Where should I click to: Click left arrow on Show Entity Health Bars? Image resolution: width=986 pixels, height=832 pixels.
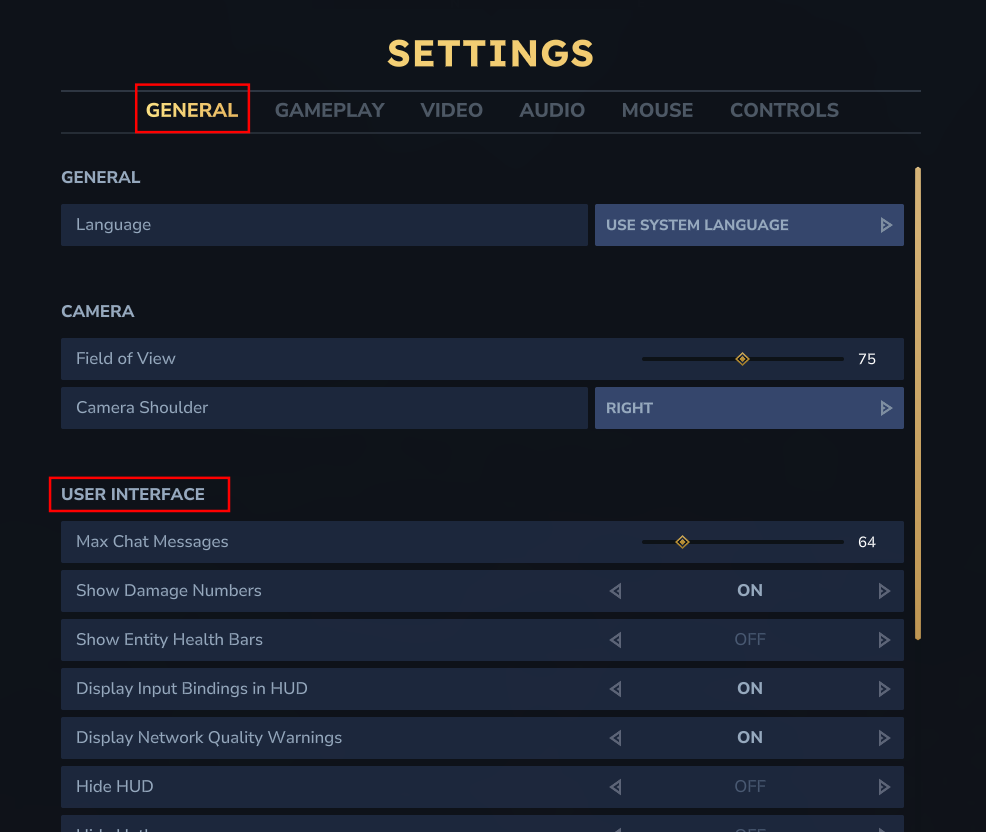pyautogui.click(x=615, y=640)
